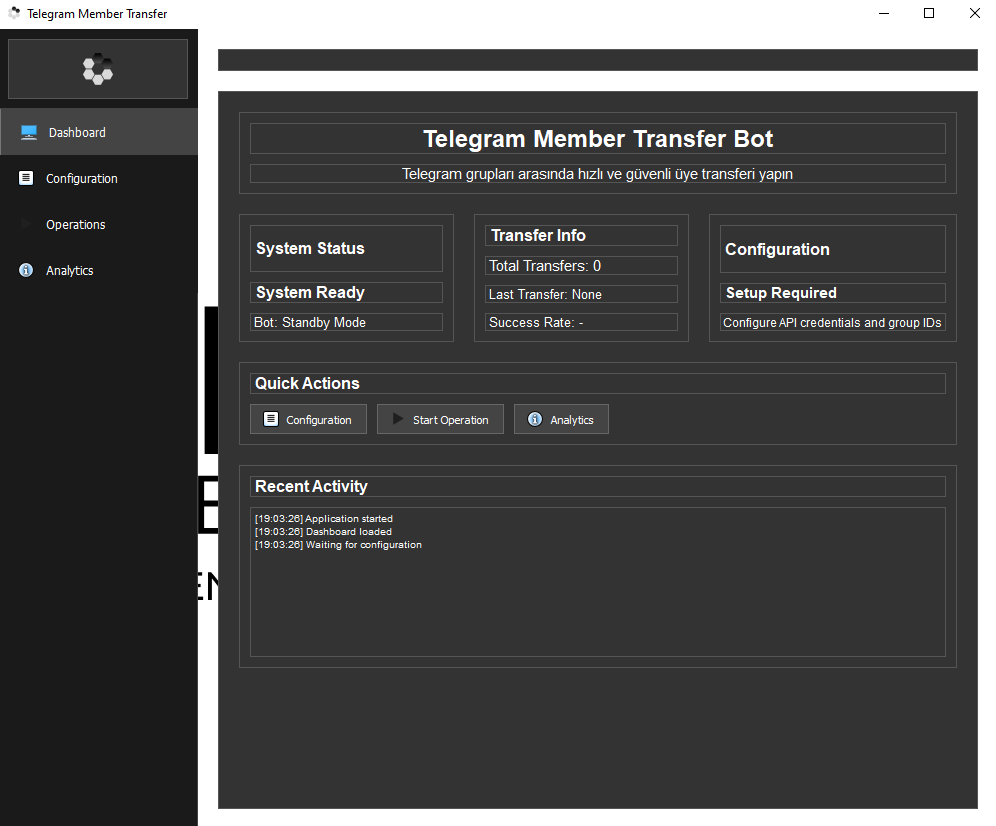Click the 'Transfer Info' card title

(538, 235)
